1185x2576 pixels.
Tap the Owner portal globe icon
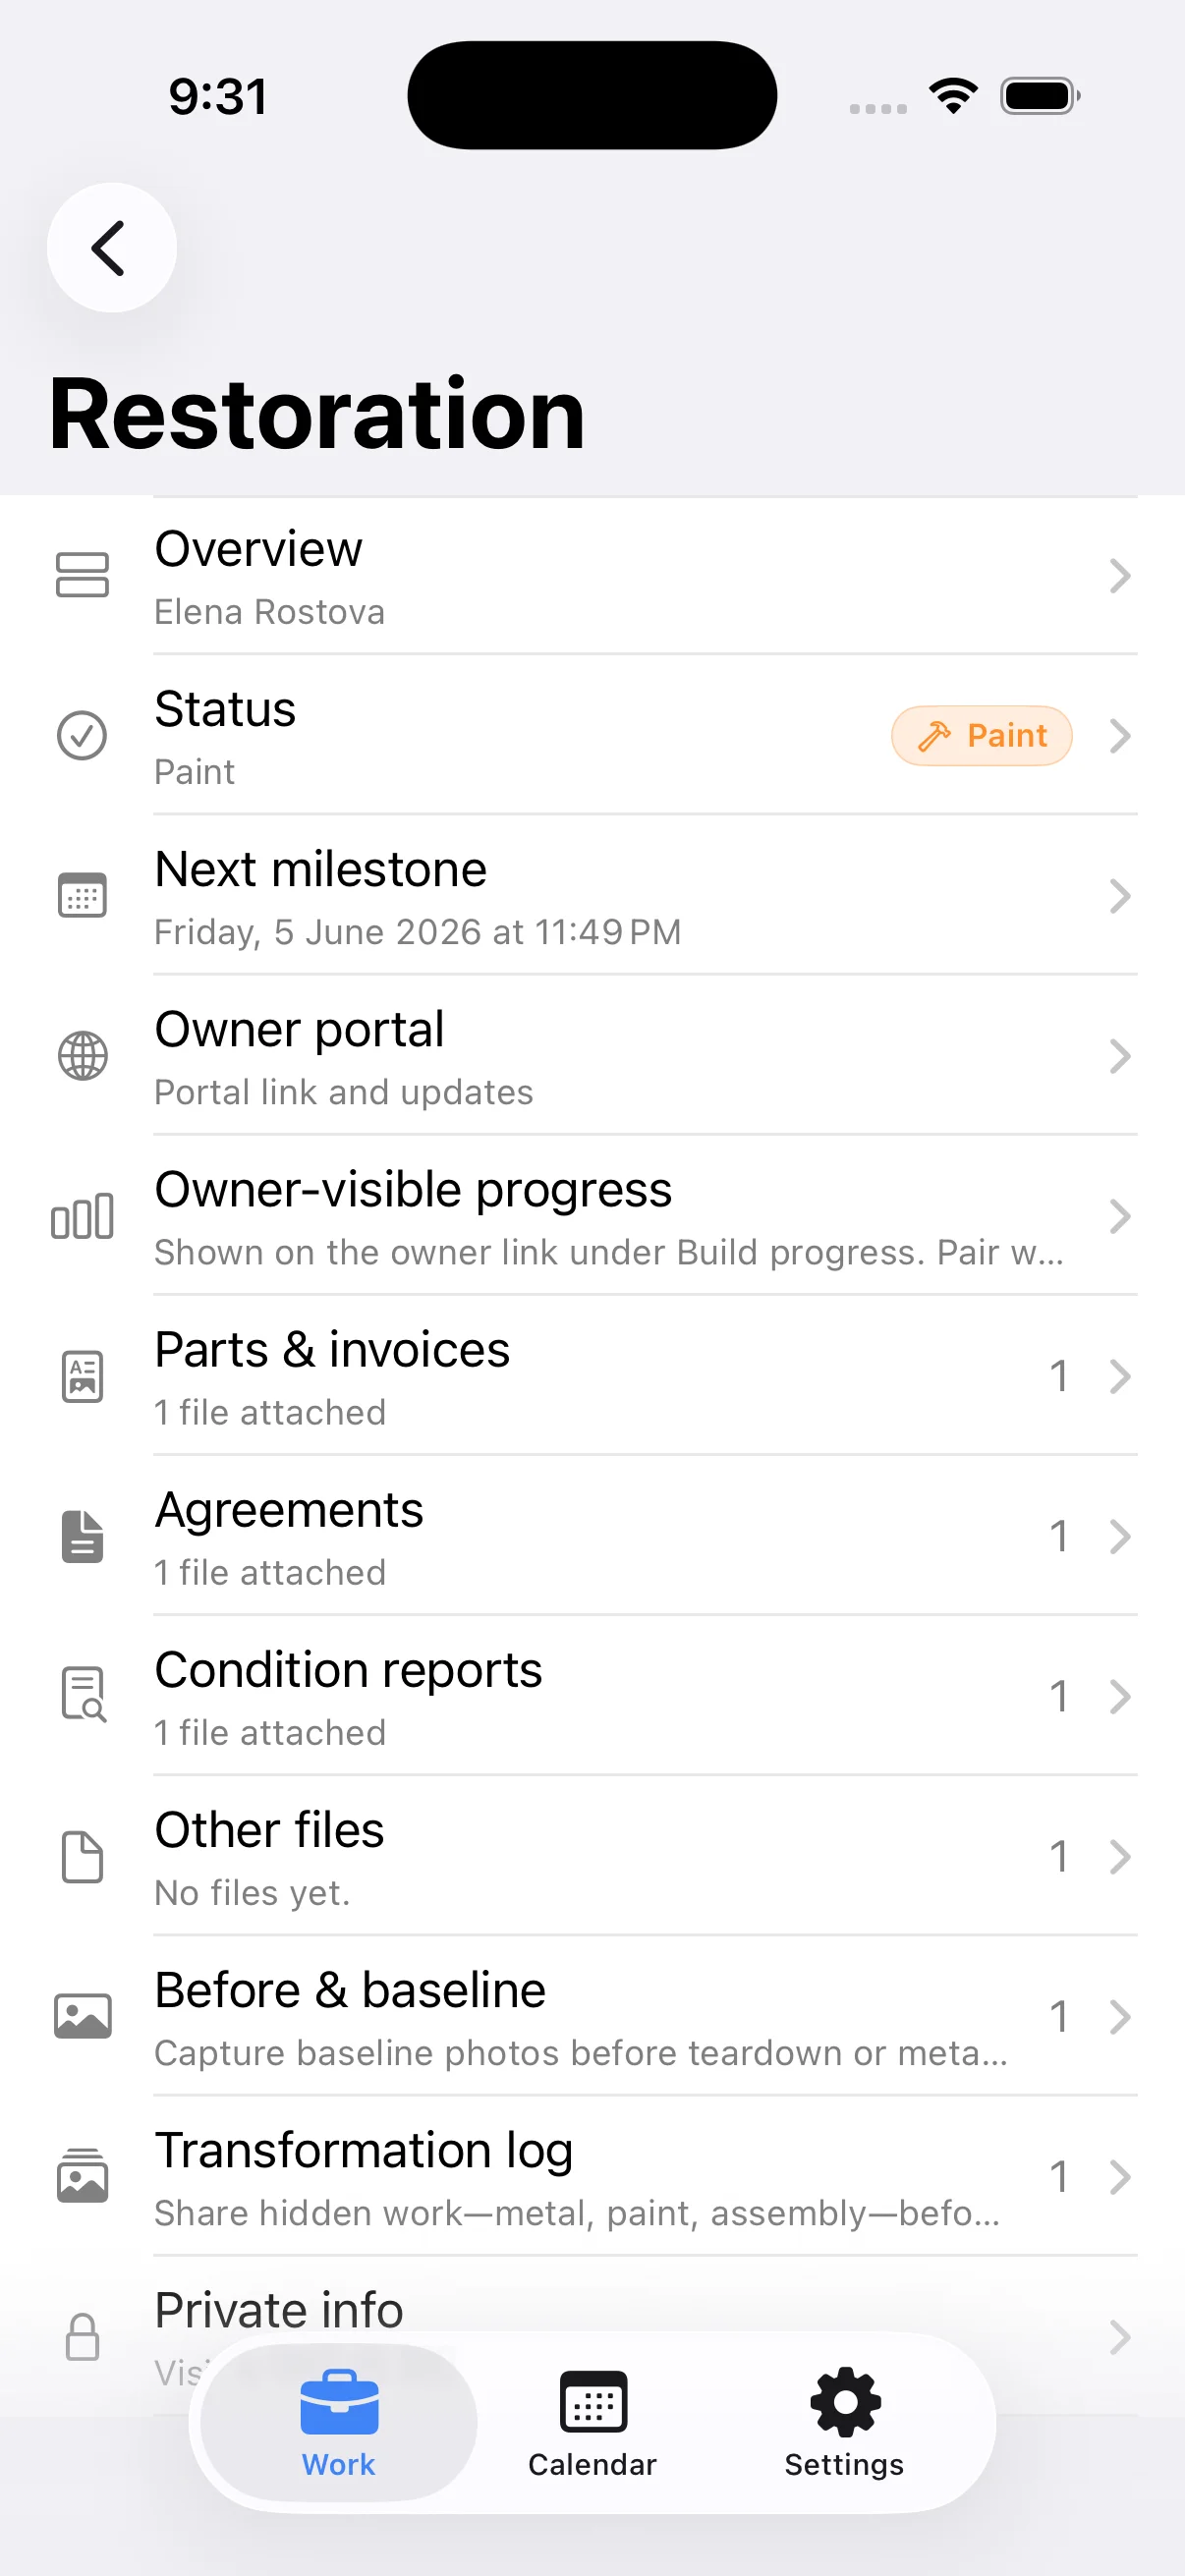[x=82, y=1055]
